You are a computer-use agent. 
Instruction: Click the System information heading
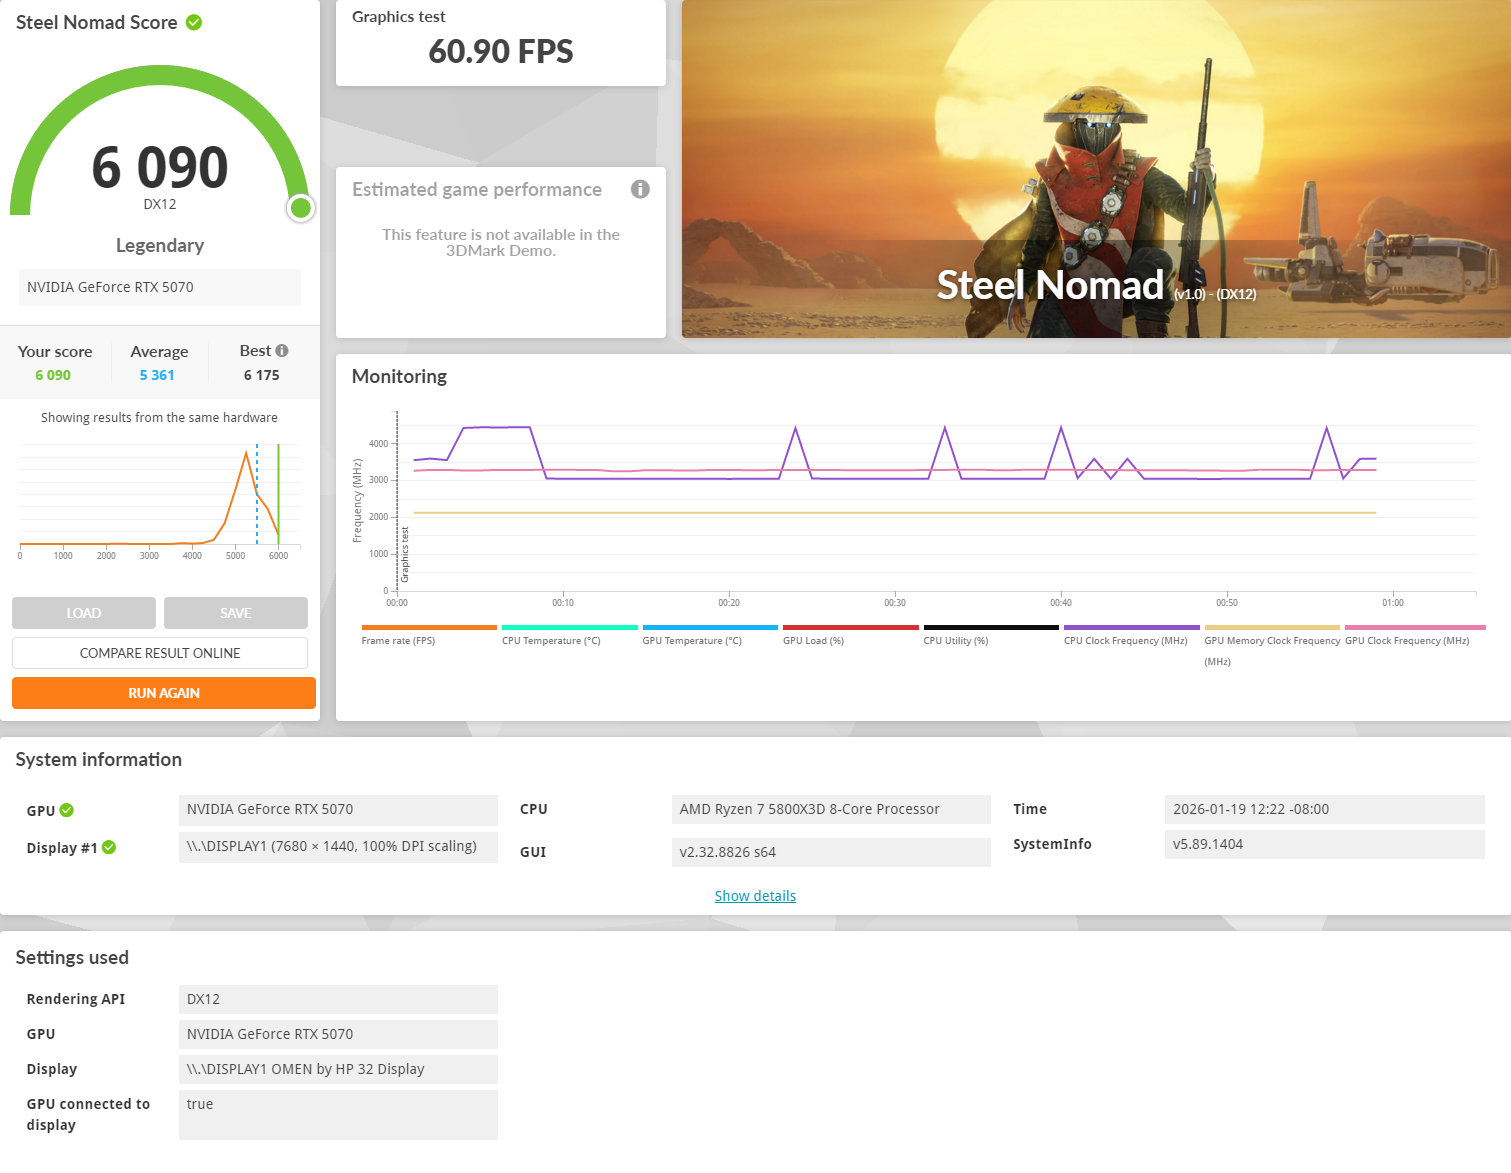[x=99, y=759]
